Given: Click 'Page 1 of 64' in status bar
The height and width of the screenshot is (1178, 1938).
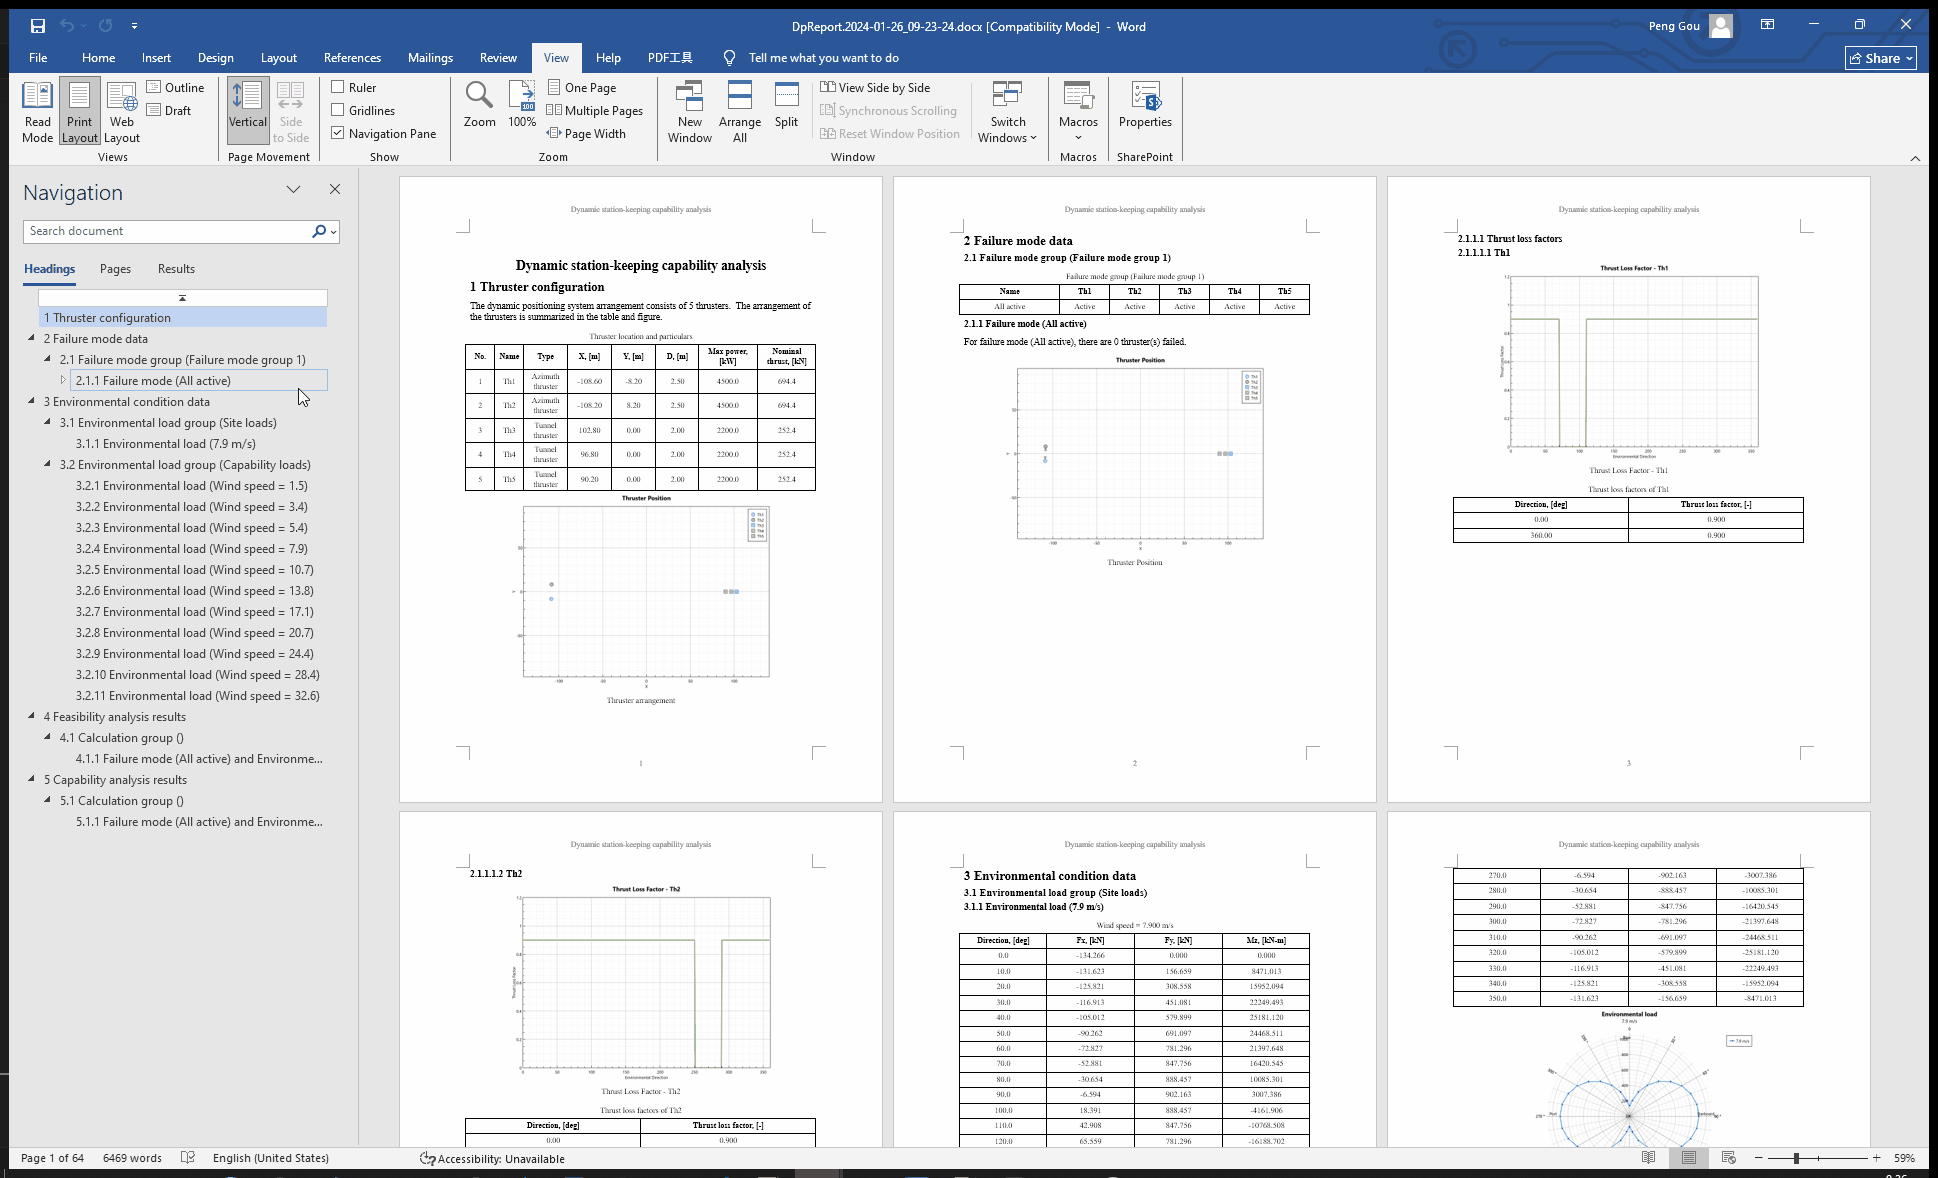Looking at the screenshot, I should point(52,1158).
